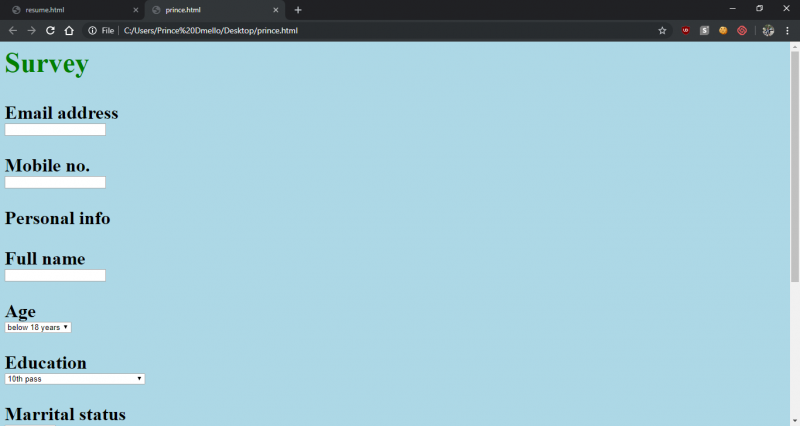
Task: Open the Chrome three-dot menu
Action: pyautogui.click(x=787, y=31)
